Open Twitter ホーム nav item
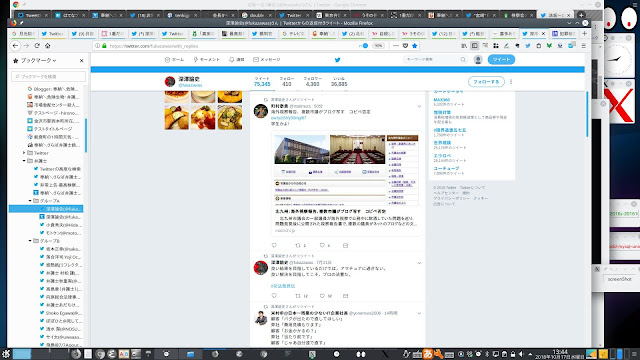 pos(174,60)
